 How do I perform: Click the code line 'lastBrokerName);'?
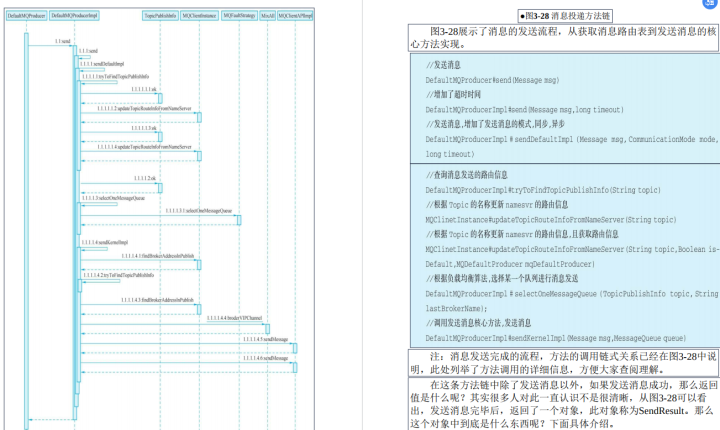456,308
